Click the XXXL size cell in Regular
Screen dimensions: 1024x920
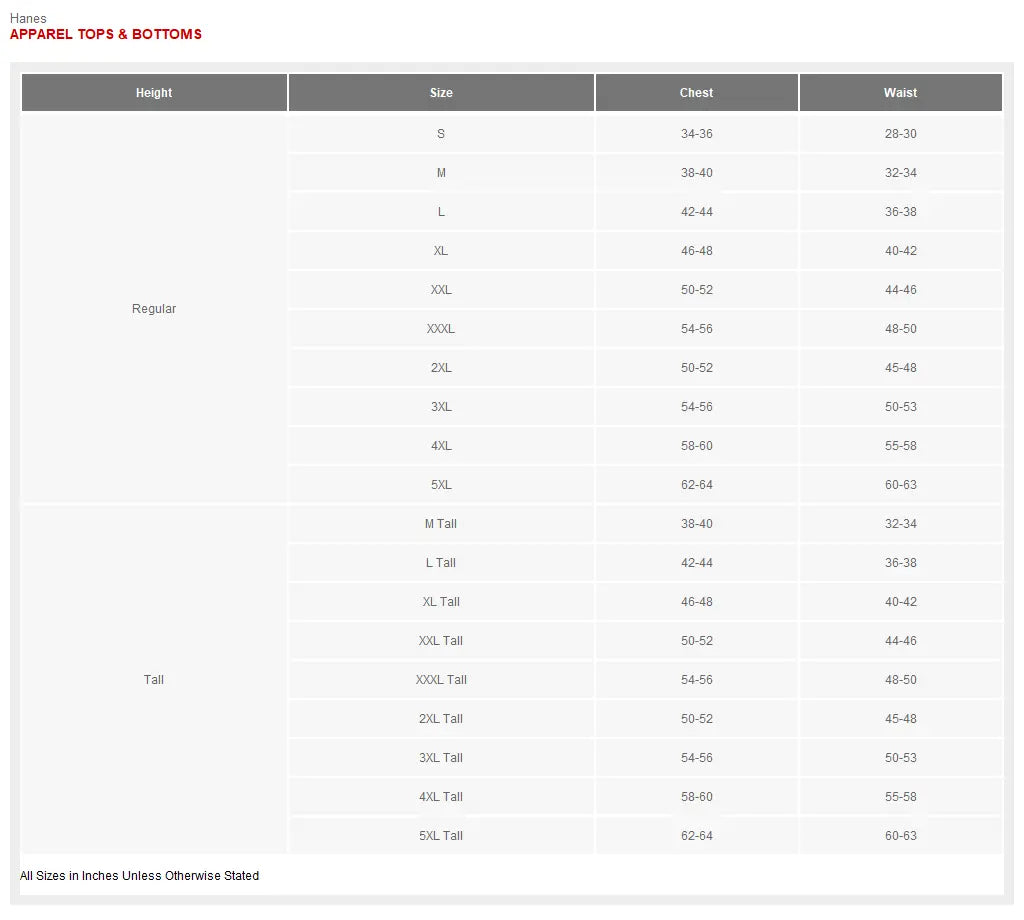(441, 329)
